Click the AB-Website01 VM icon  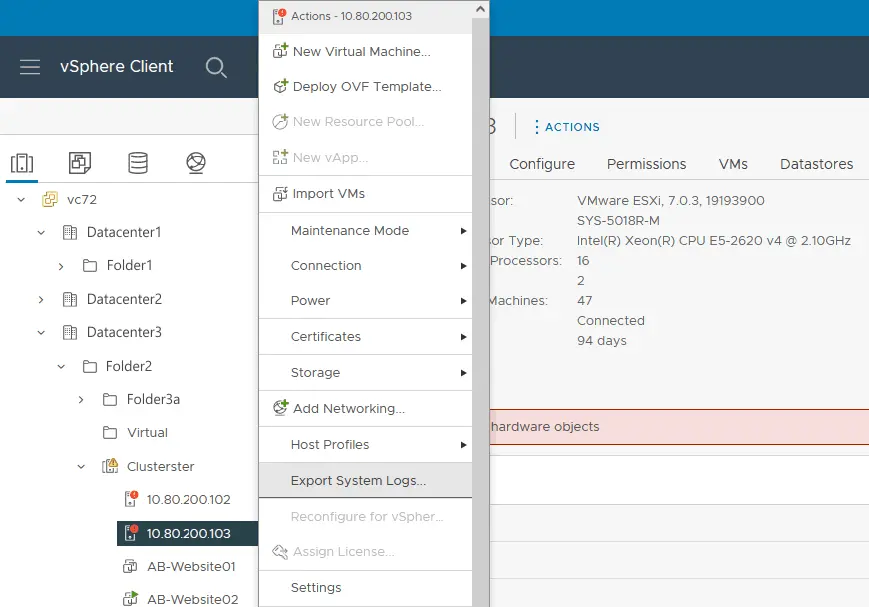point(130,567)
